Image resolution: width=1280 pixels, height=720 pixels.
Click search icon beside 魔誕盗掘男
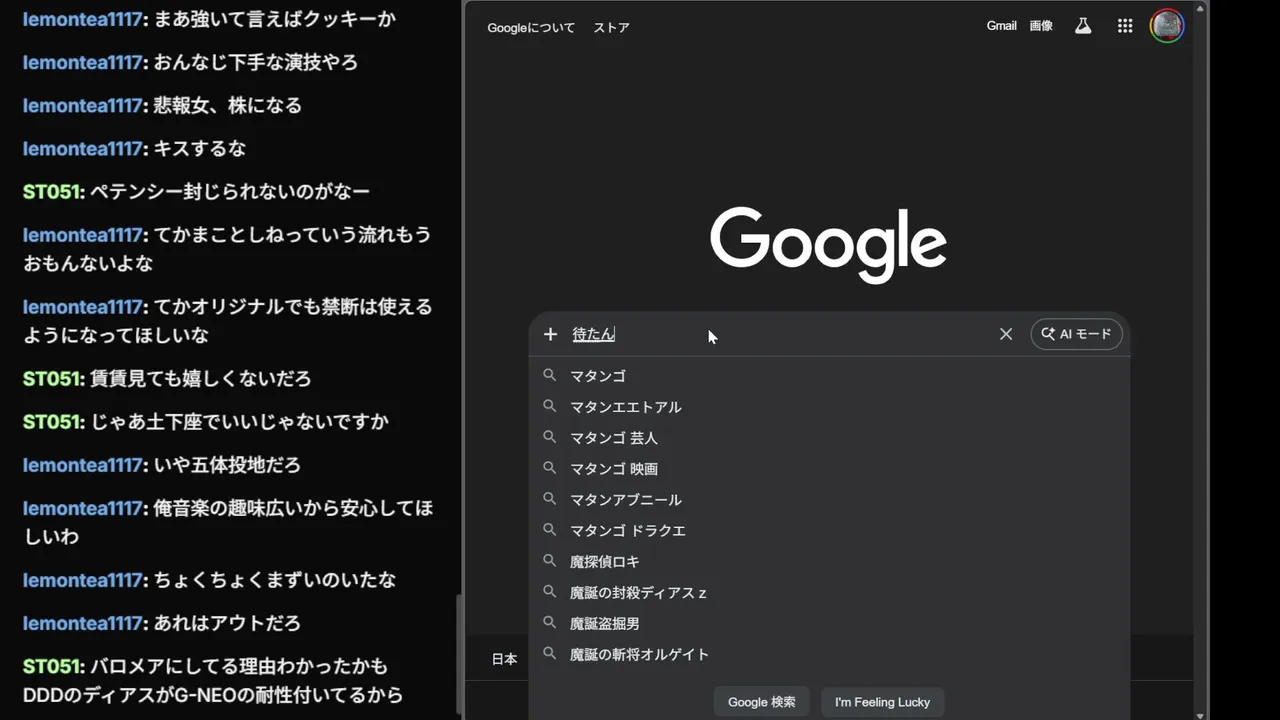[x=549, y=623]
